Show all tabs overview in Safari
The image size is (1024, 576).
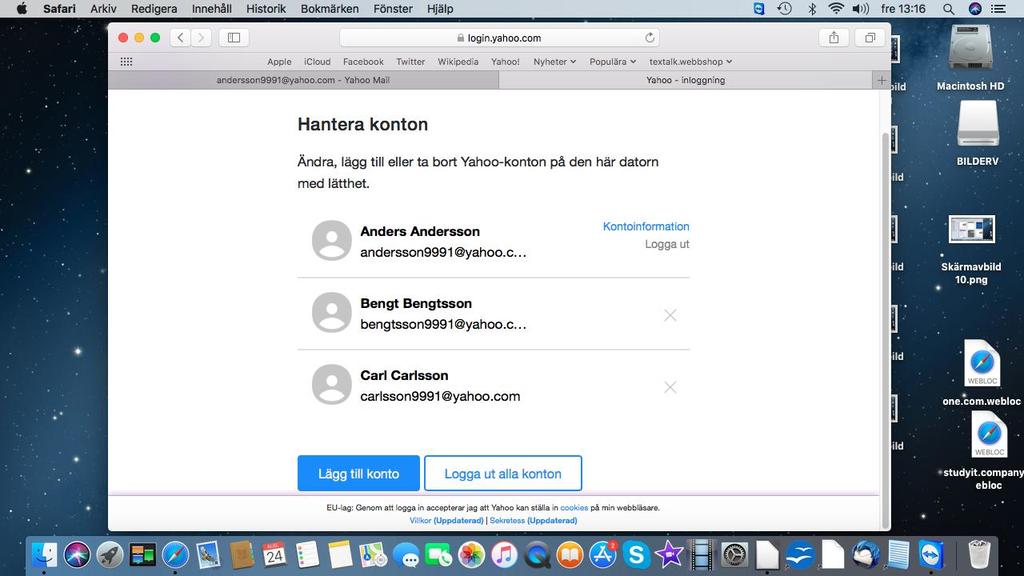870,38
